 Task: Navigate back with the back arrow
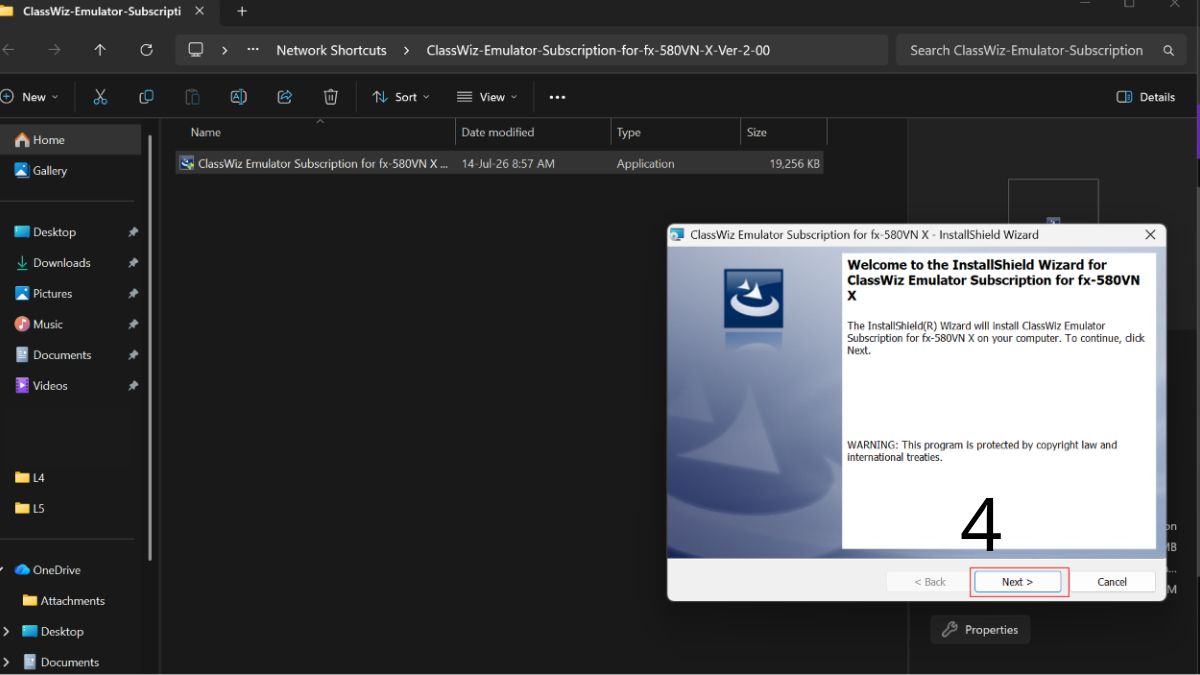[9, 50]
